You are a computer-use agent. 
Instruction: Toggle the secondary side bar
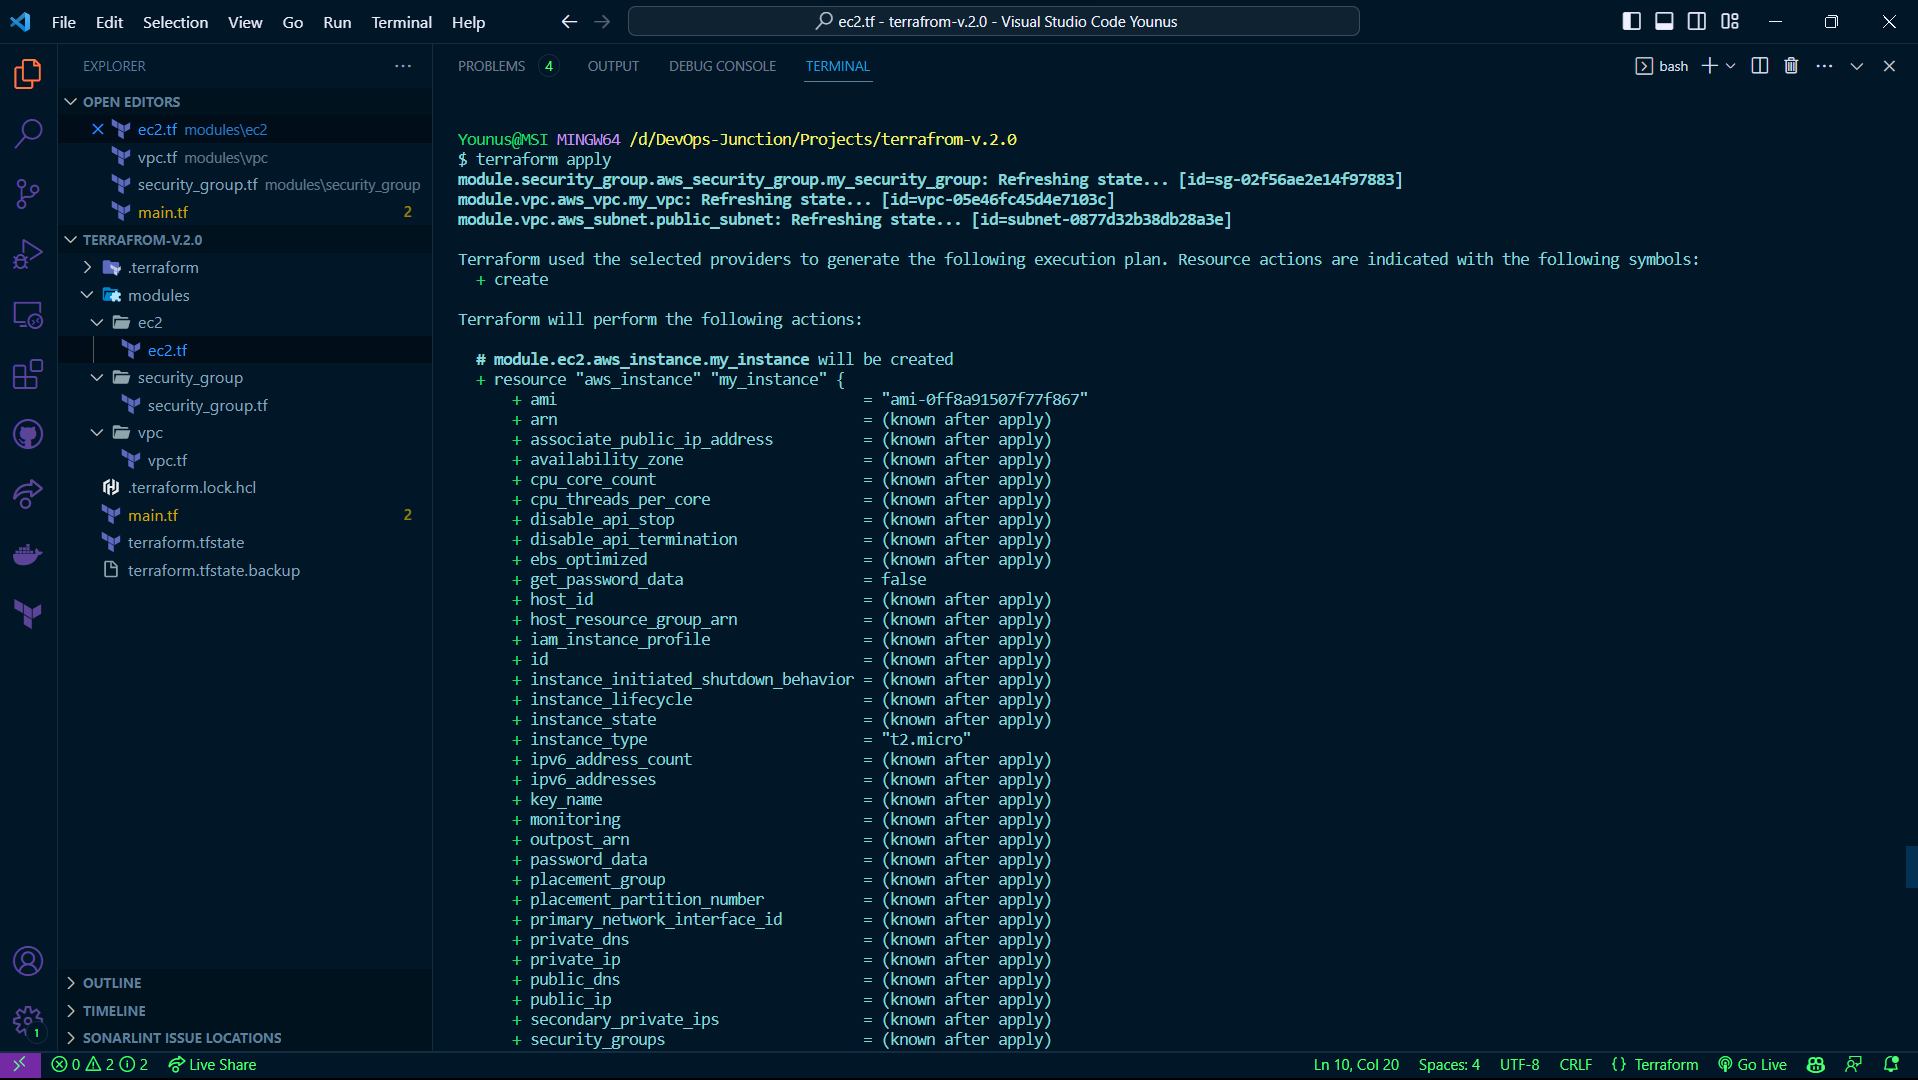coord(1697,20)
